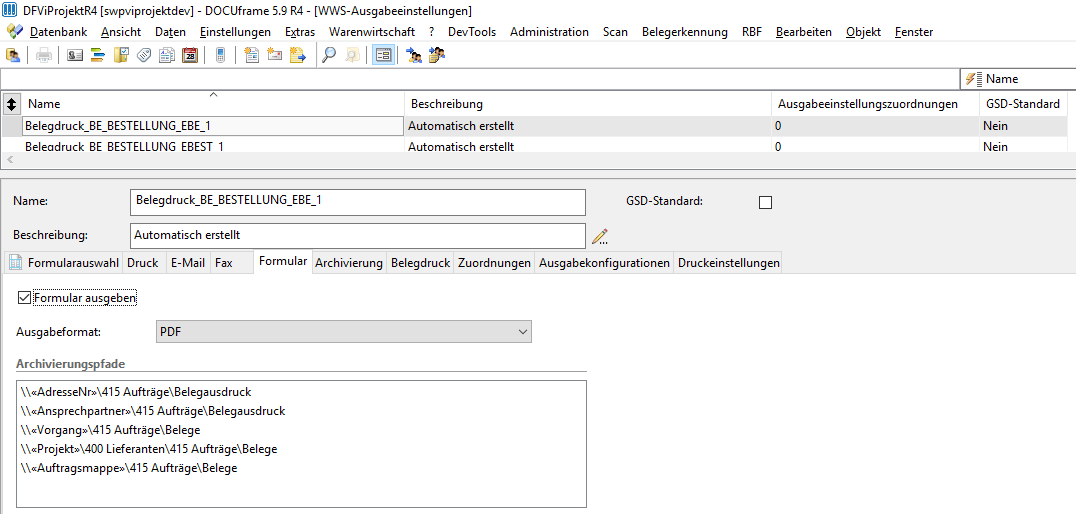Click the new note with arrow icon
Viewport: 1076px width, 514px height.
[297, 56]
